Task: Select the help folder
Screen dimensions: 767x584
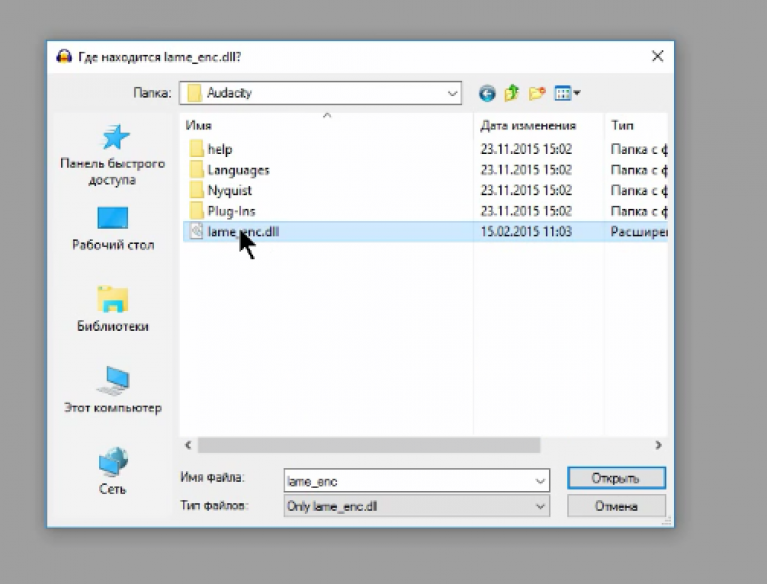Action: coord(210,149)
